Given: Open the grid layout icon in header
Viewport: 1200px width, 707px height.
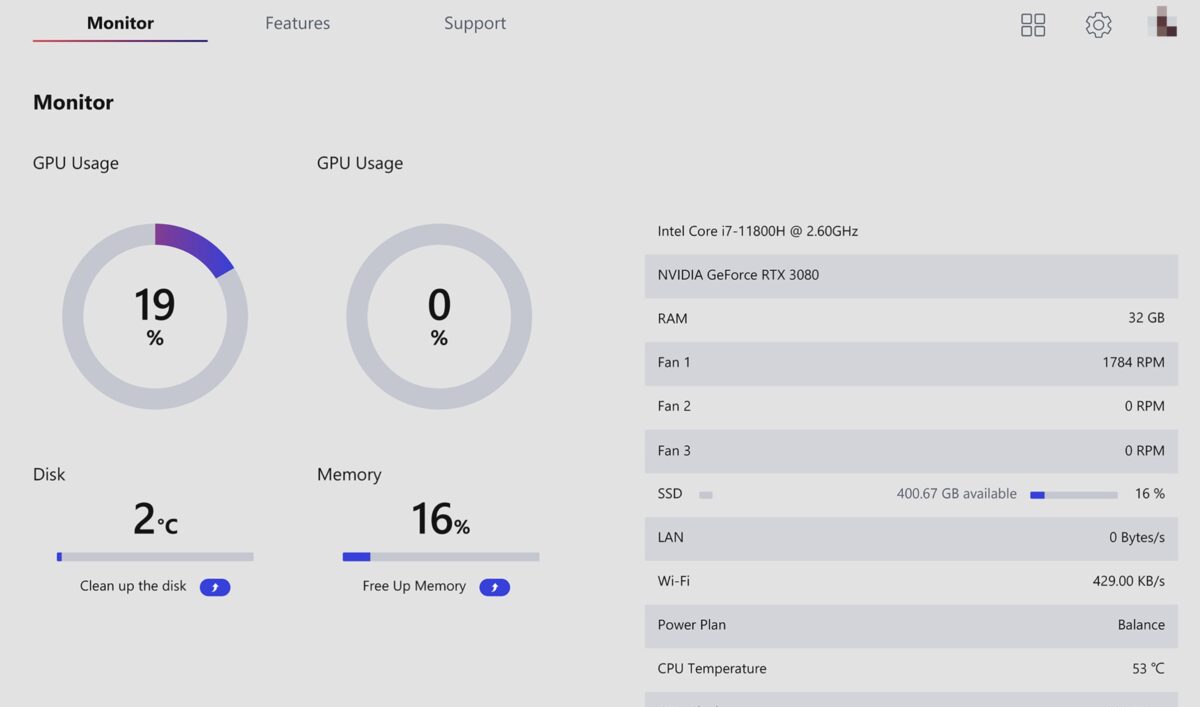Looking at the screenshot, I should 1033,25.
